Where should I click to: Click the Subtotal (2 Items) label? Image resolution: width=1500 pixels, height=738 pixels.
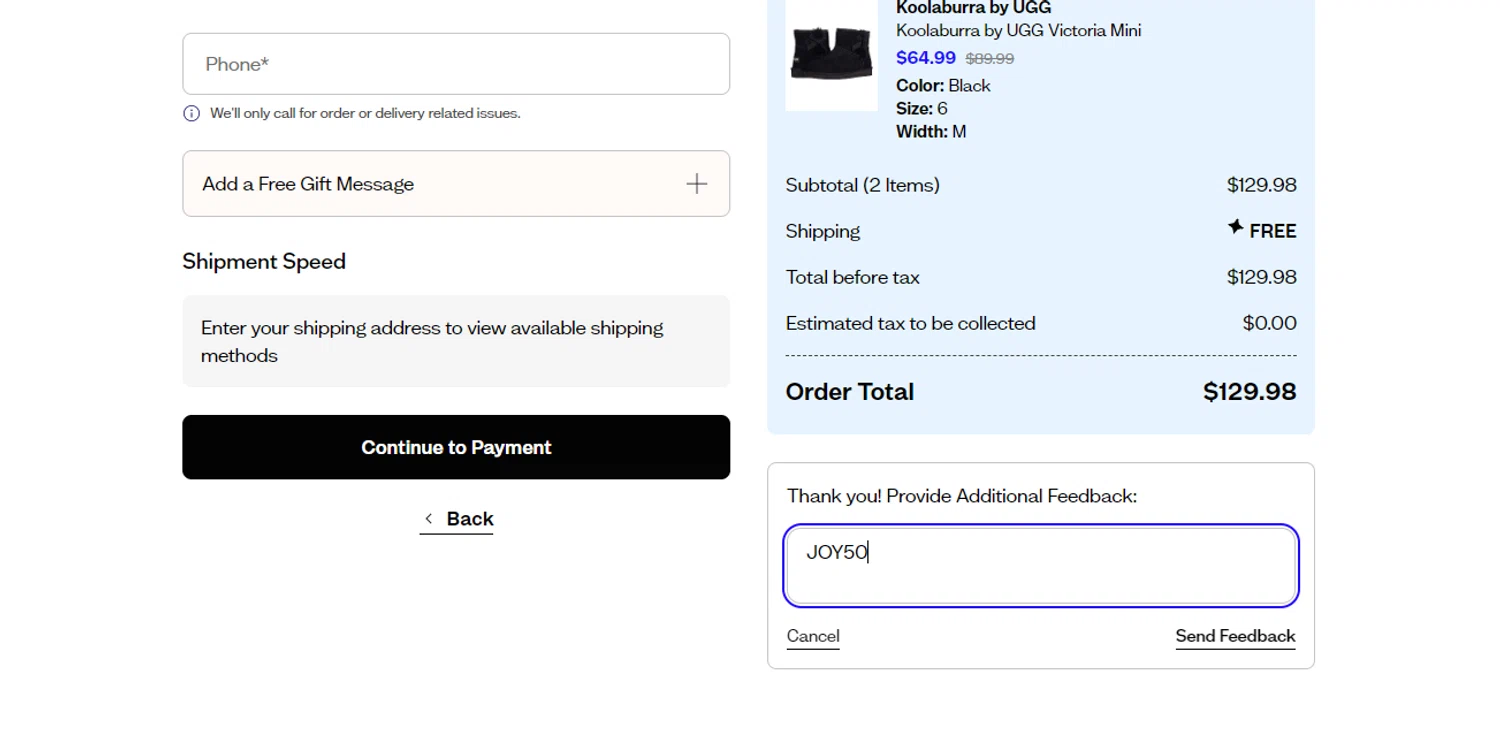862,185
